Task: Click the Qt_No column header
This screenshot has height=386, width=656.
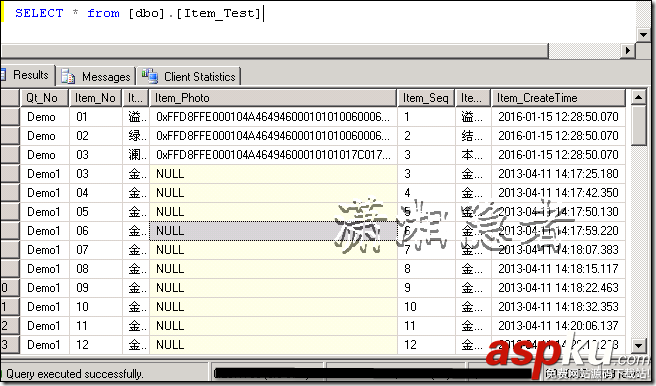Action: click(45, 98)
